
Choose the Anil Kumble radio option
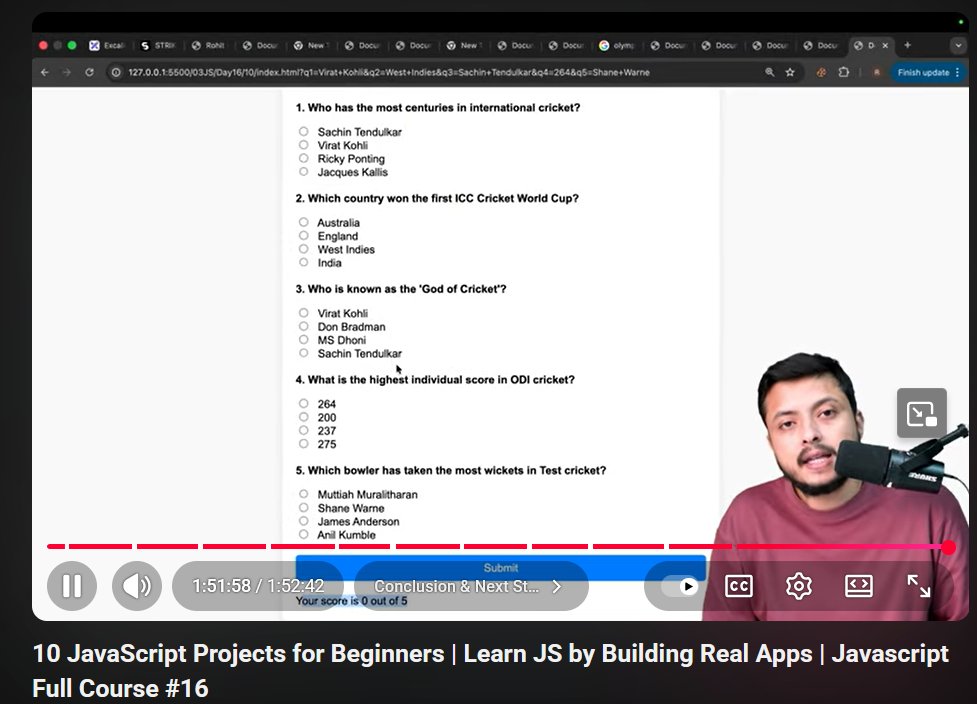tap(303, 534)
